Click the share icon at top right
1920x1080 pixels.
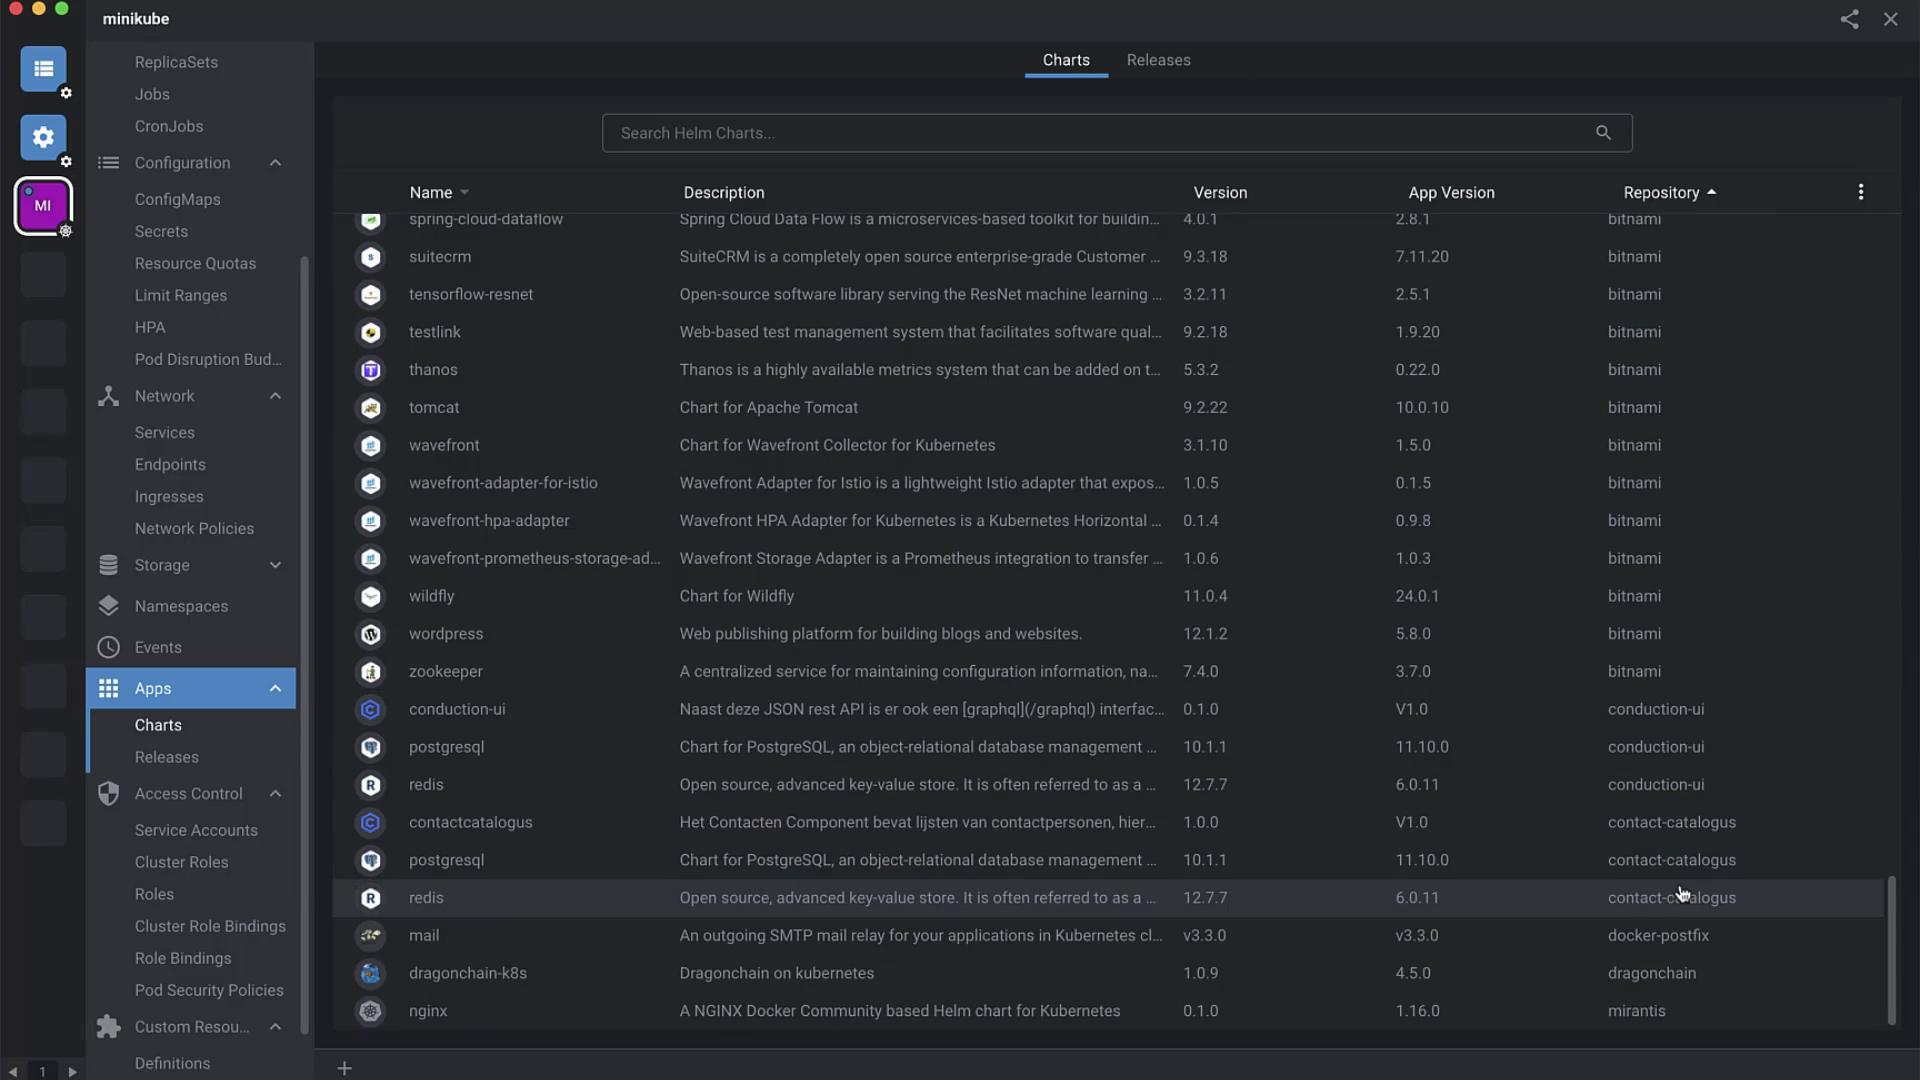pyautogui.click(x=1849, y=19)
